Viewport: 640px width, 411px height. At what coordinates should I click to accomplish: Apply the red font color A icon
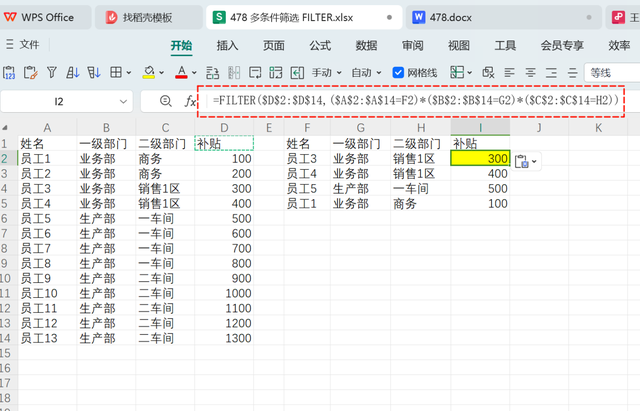(x=181, y=73)
